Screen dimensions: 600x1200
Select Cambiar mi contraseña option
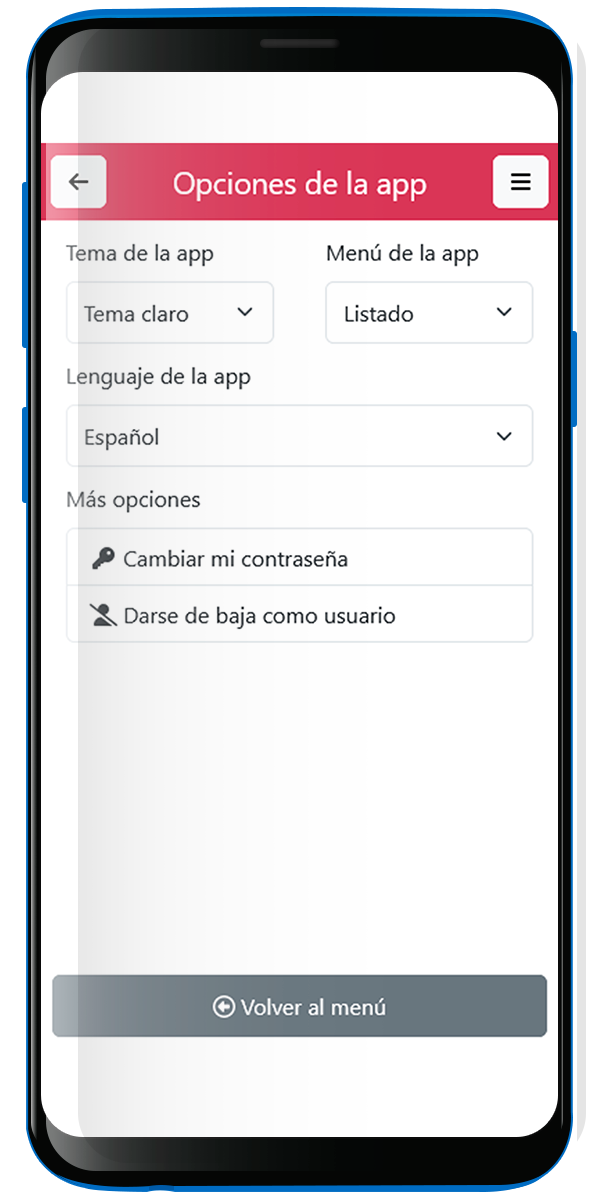pyautogui.click(x=299, y=558)
